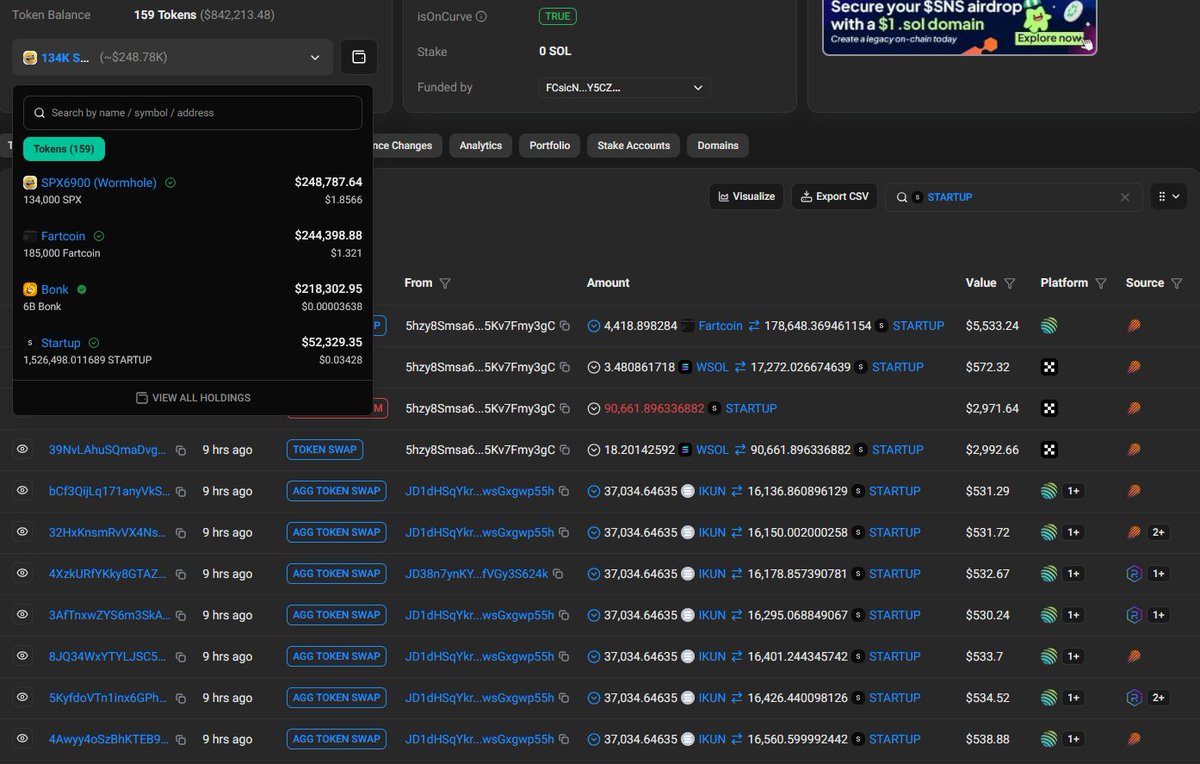Screen dimensions: 1200x764
Task: Toggle eye icon for 4Awyy4oSzBhKTEB9 row
Action: [x=22, y=739]
